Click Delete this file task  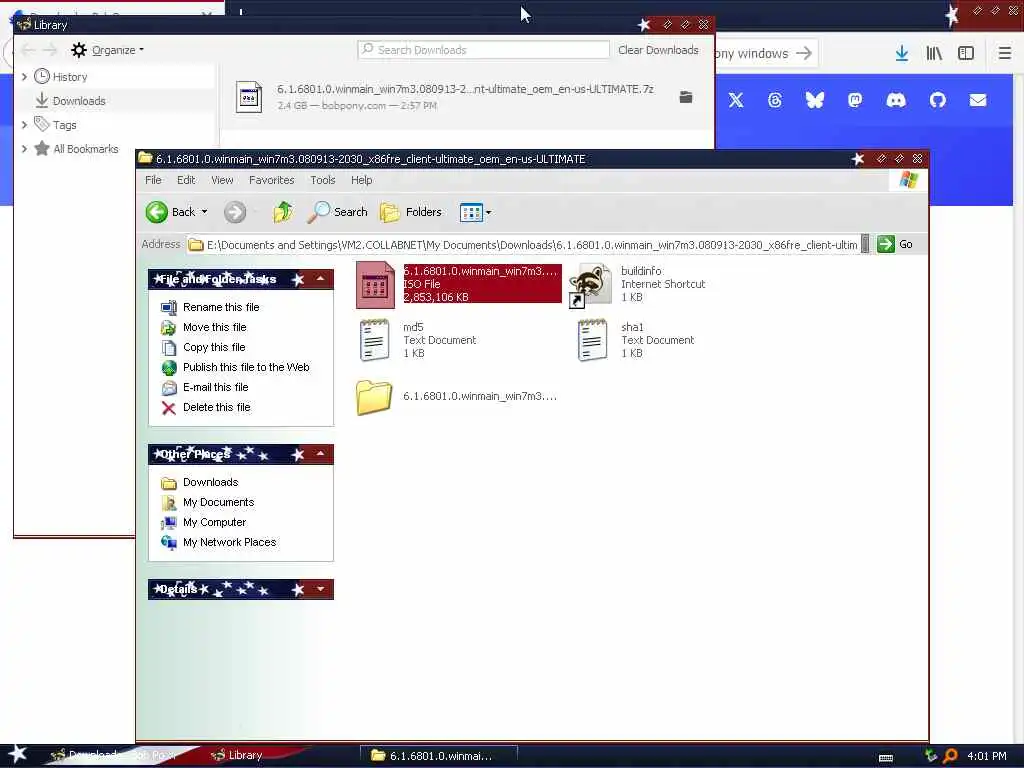click(x=217, y=408)
